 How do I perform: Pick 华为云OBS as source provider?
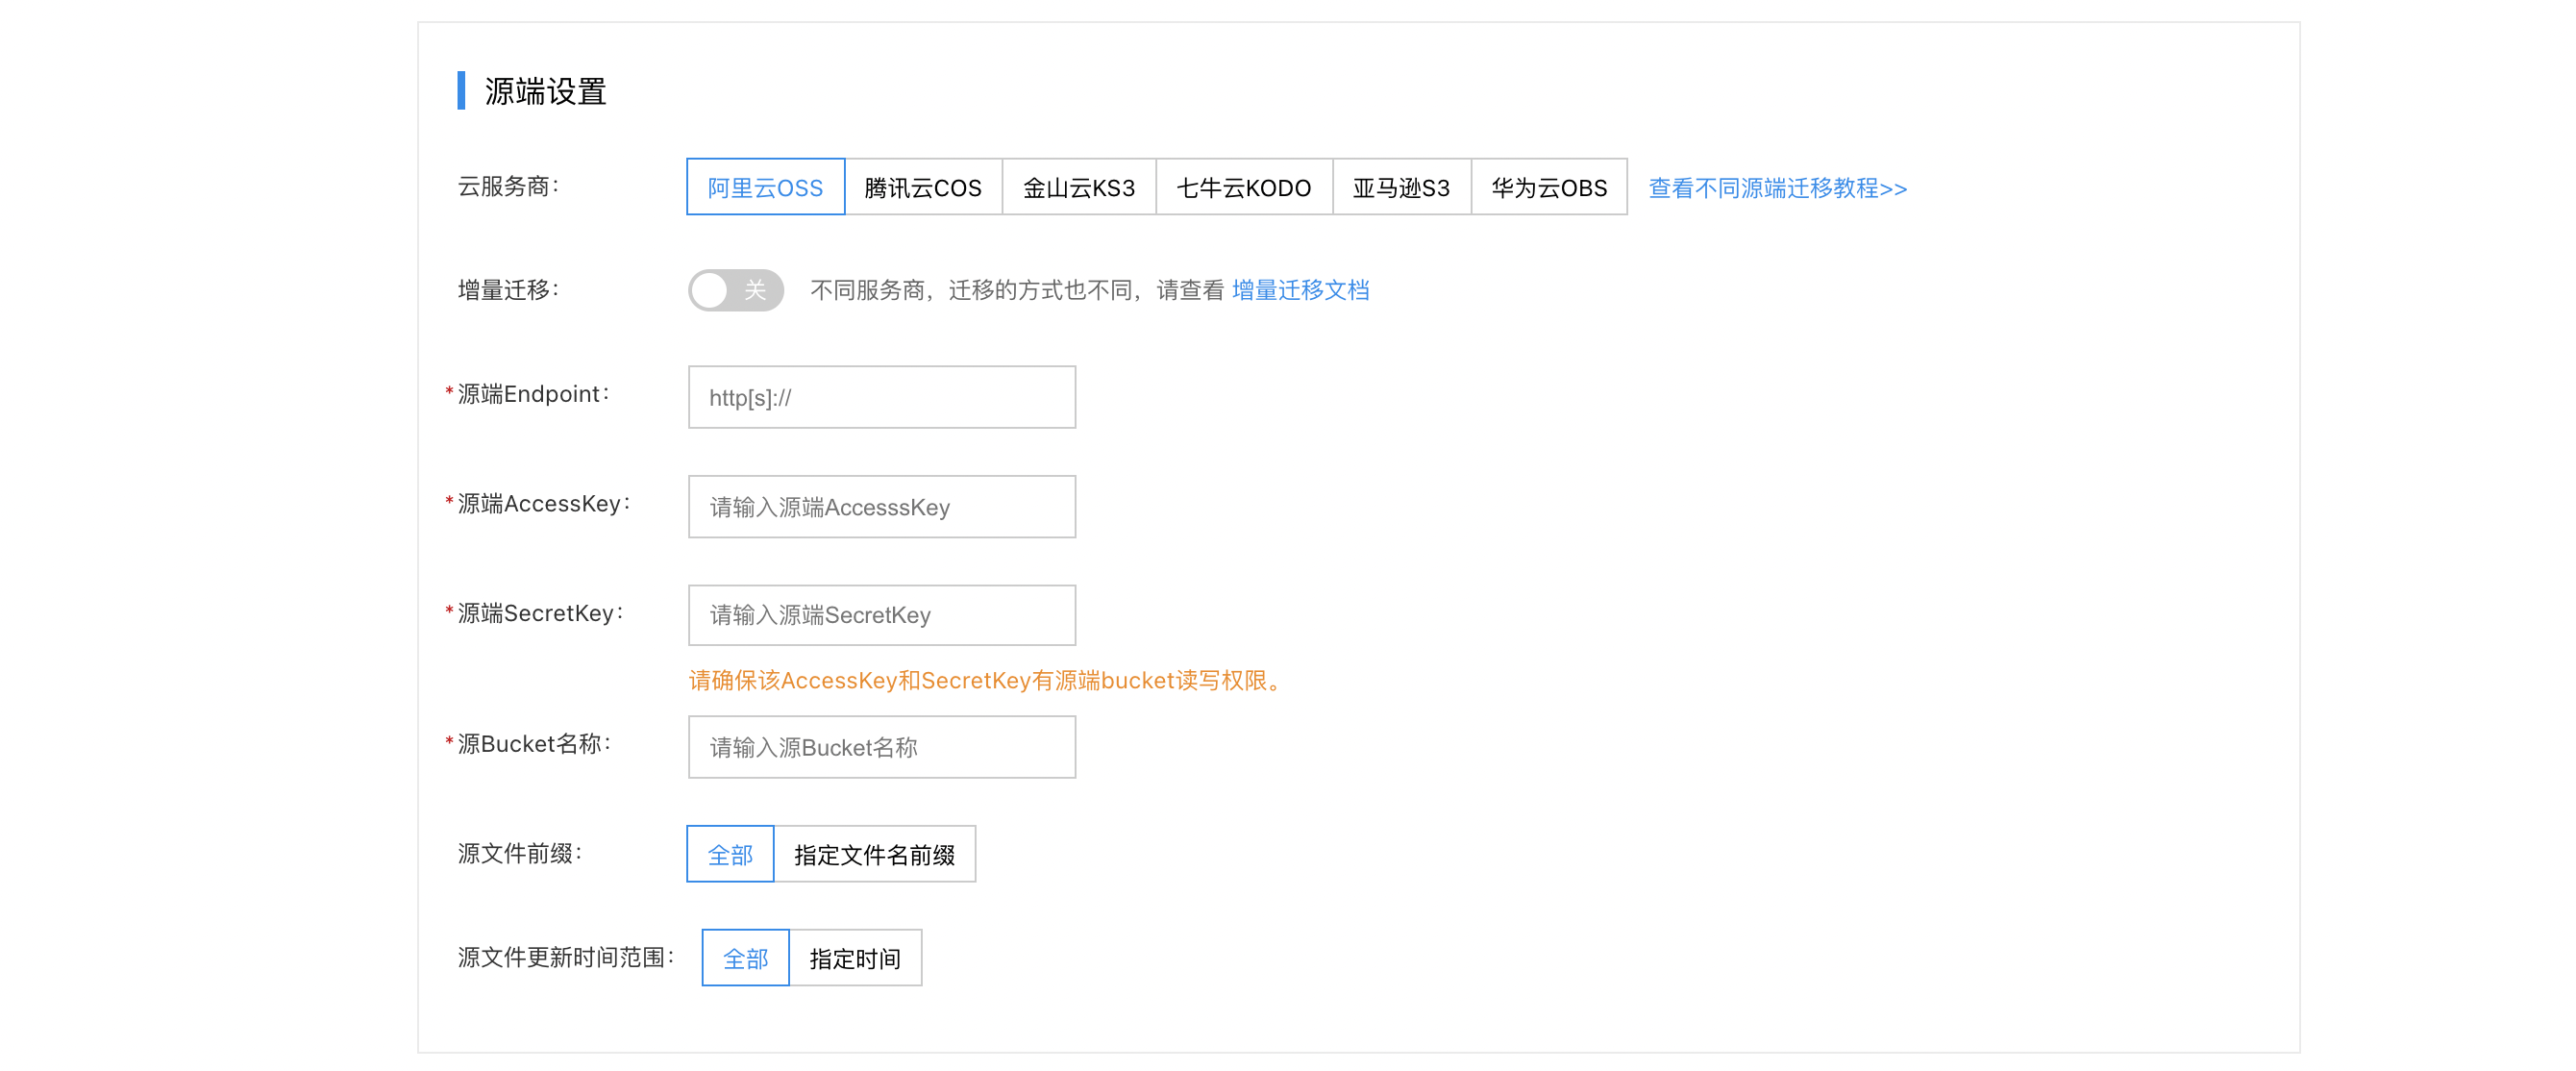click(x=1549, y=187)
